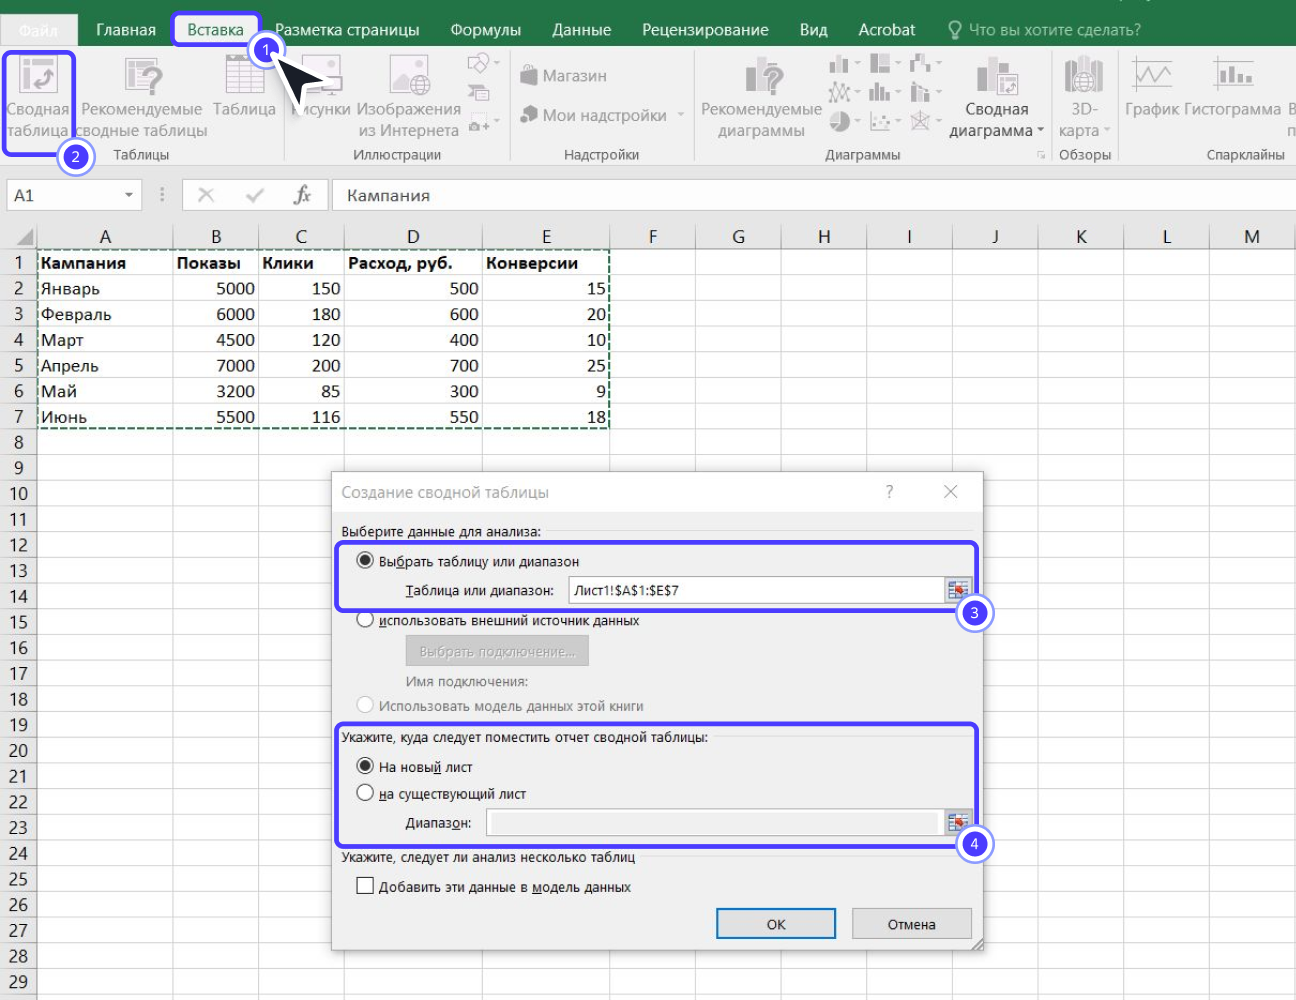Click the Отмена button

point(912,924)
